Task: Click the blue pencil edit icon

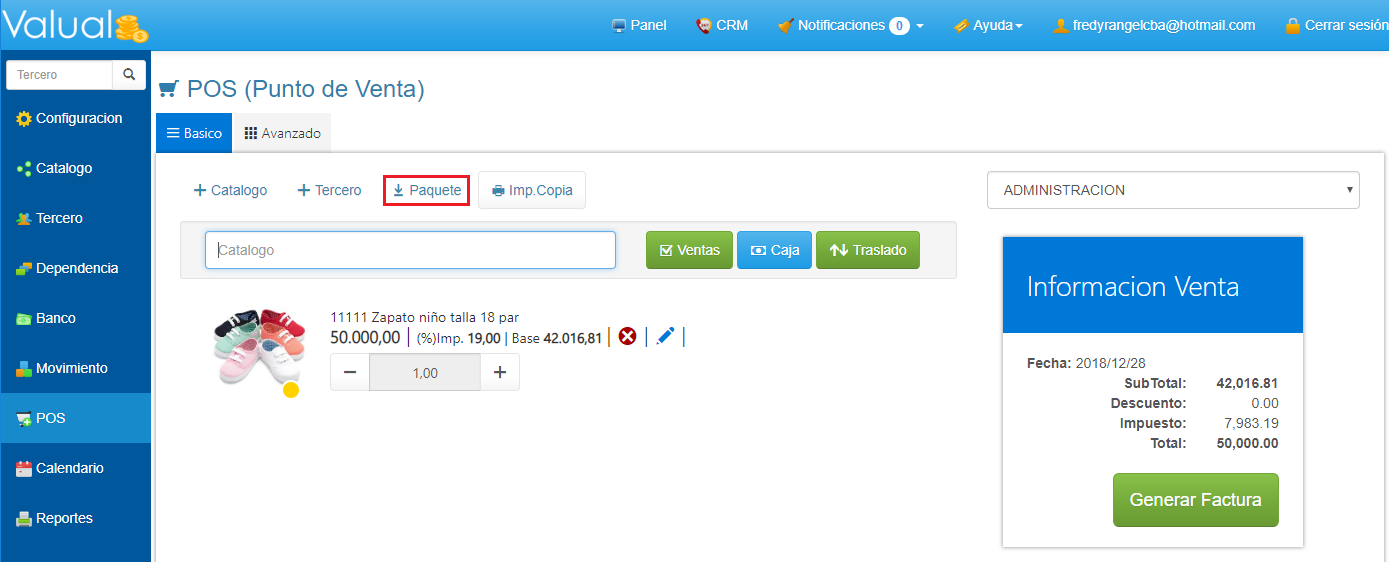Action: click(x=665, y=337)
